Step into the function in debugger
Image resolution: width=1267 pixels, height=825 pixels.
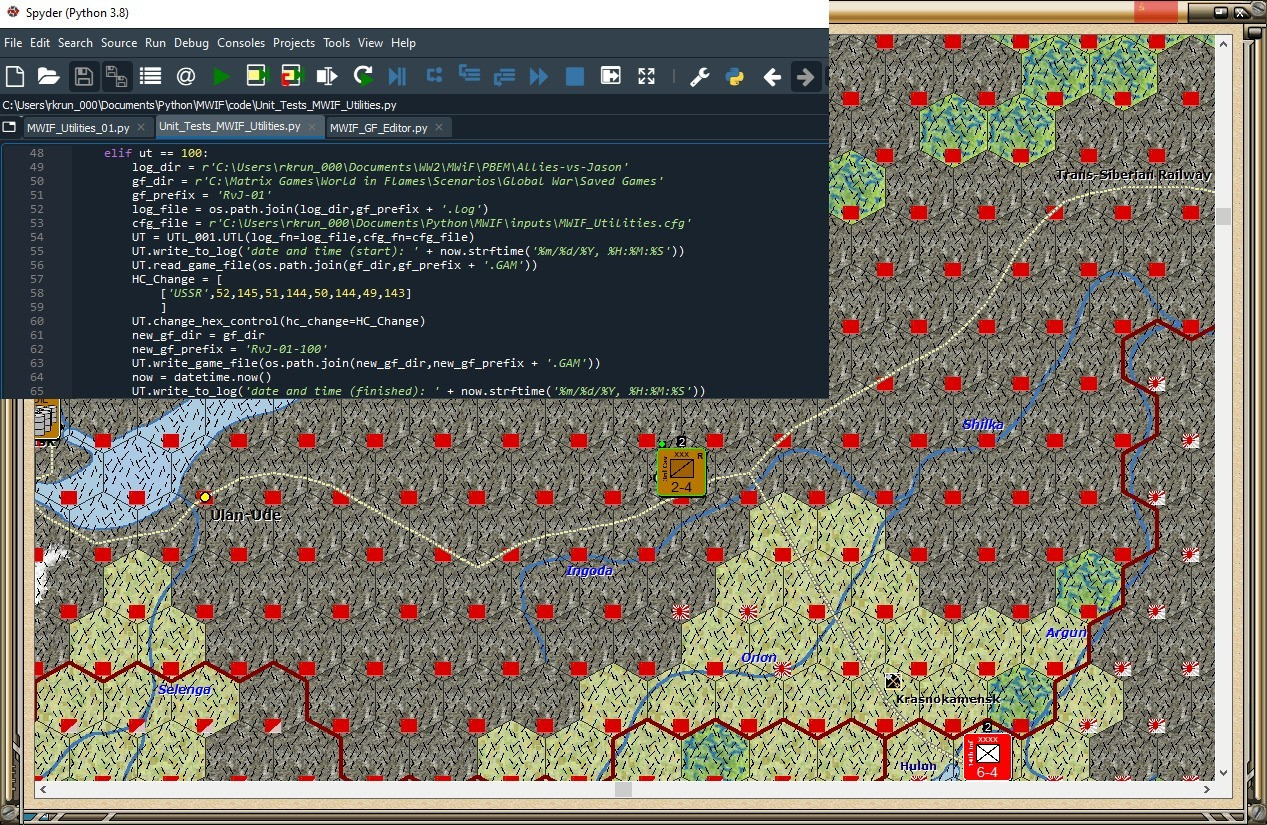click(469, 75)
